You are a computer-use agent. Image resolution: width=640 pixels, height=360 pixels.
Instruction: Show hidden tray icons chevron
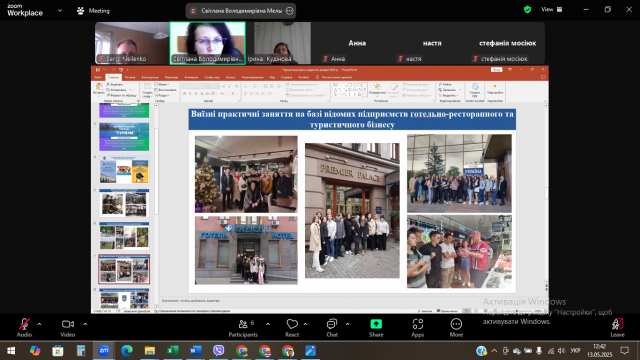[x=494, y=351]
